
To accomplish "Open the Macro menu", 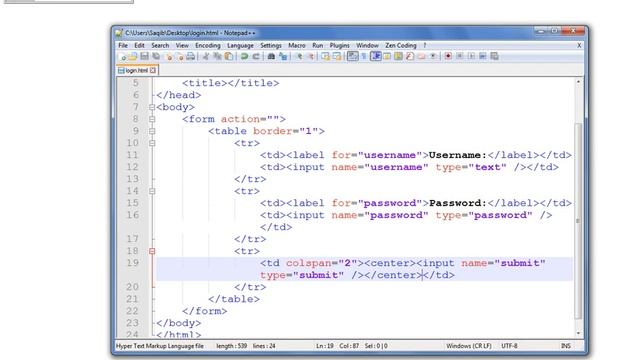I will click(x=297, y=45).
